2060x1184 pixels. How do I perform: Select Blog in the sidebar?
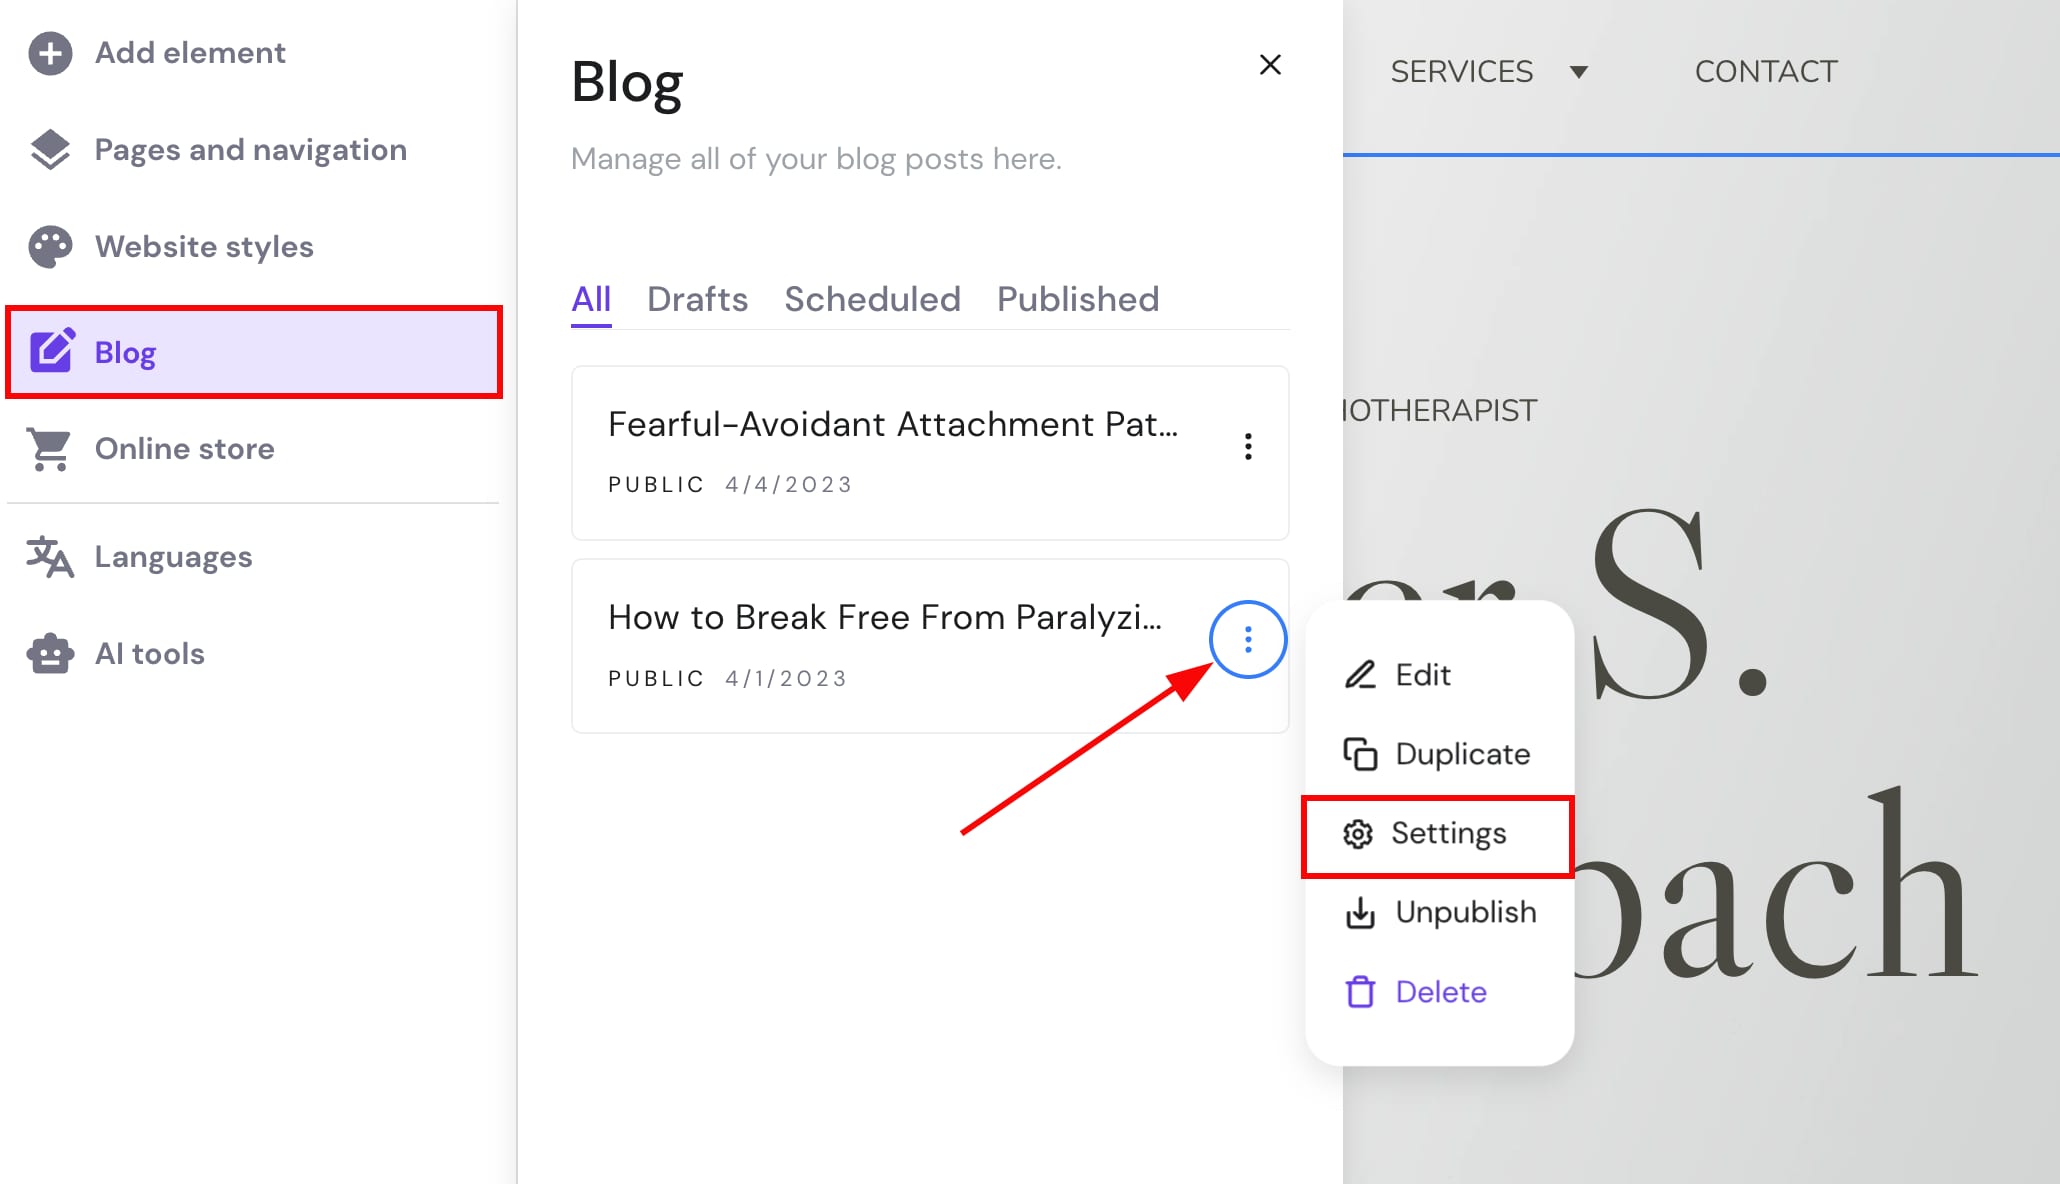tap(125, 352)
